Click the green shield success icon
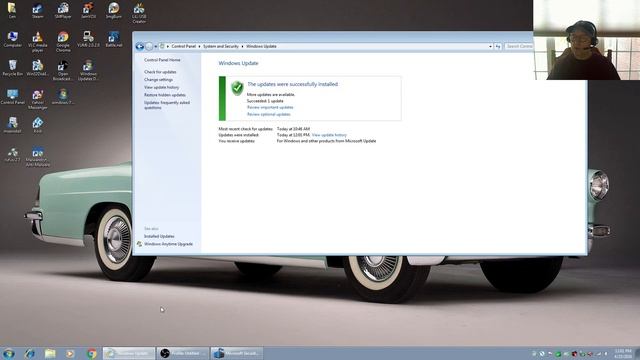The height and width of the screenshot is (360, 640). click(237, 88)
